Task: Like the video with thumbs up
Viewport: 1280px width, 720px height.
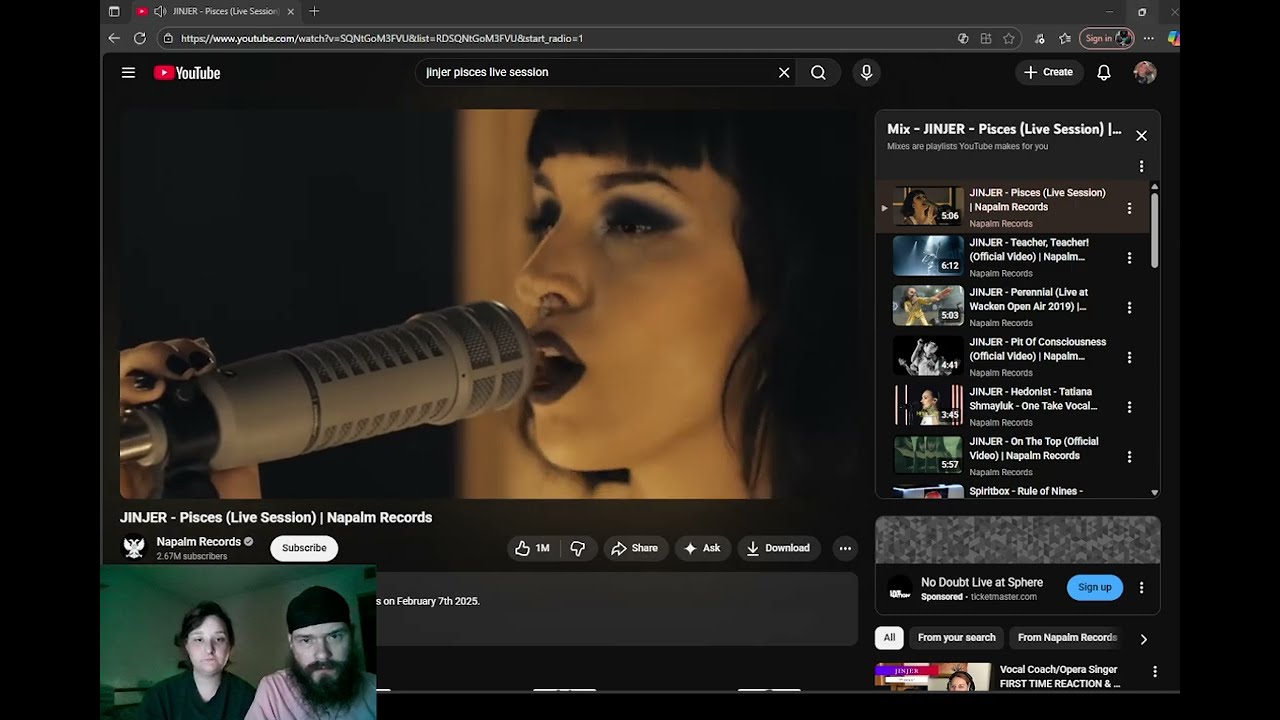Action: pyautogui.click(x=532, y=548)
